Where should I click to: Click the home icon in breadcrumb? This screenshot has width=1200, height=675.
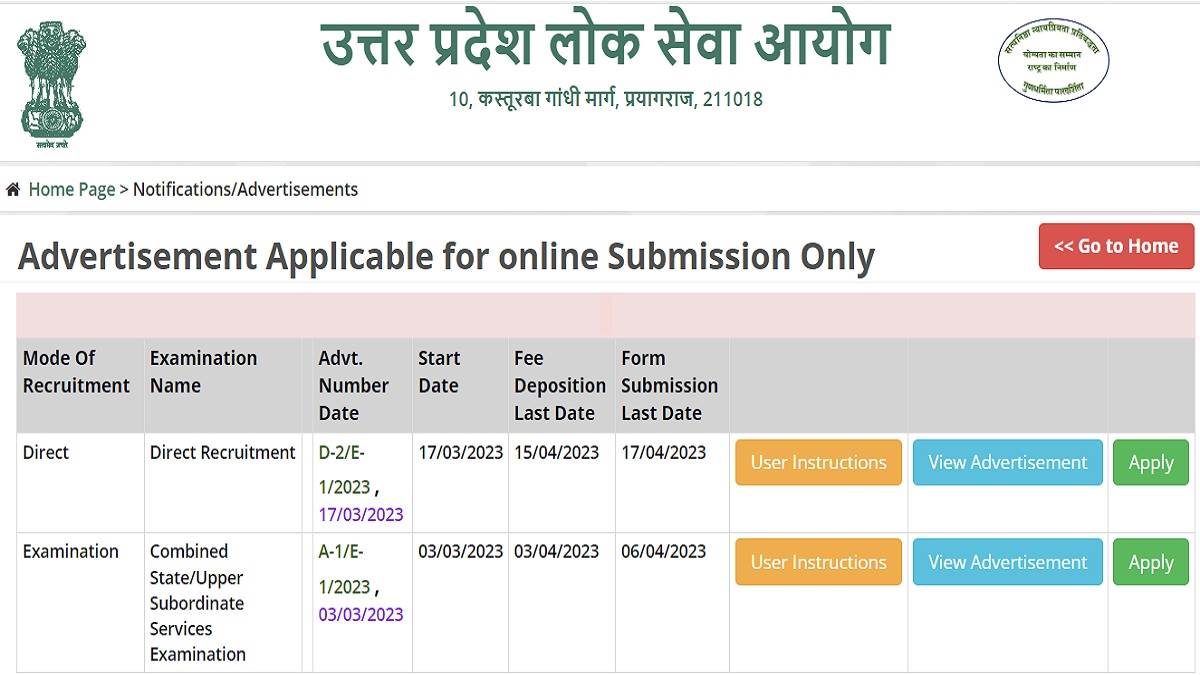coord(13,189)
